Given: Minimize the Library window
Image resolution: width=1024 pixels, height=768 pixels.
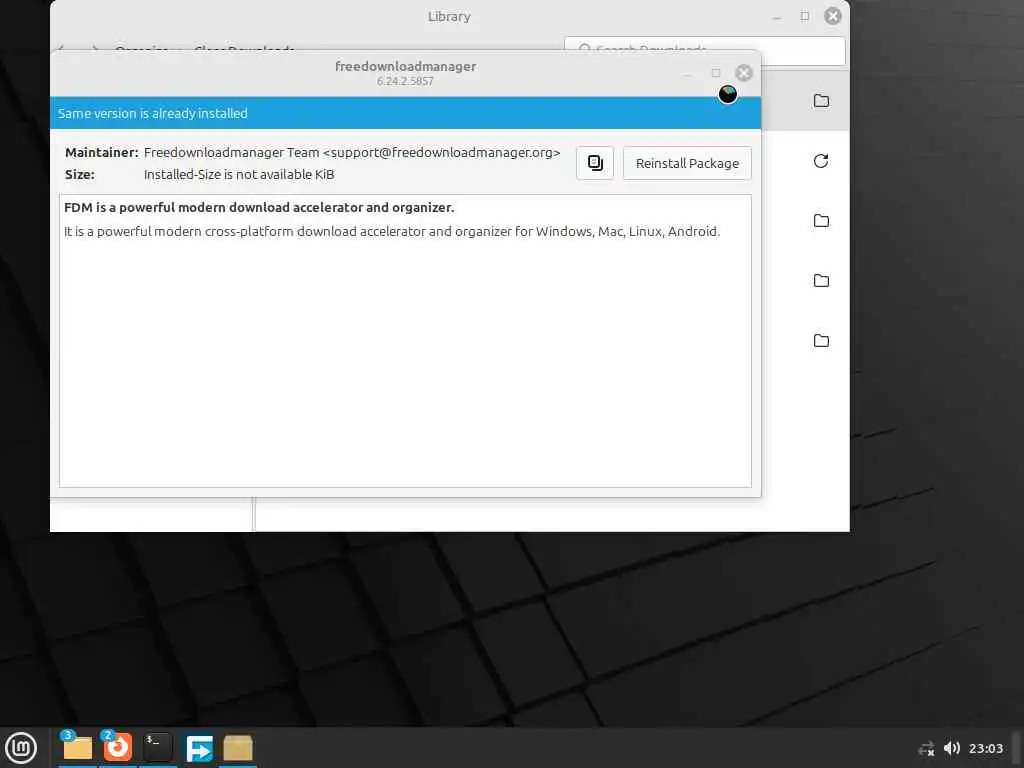Looking at the screenshot, I should tap(776, 18).
